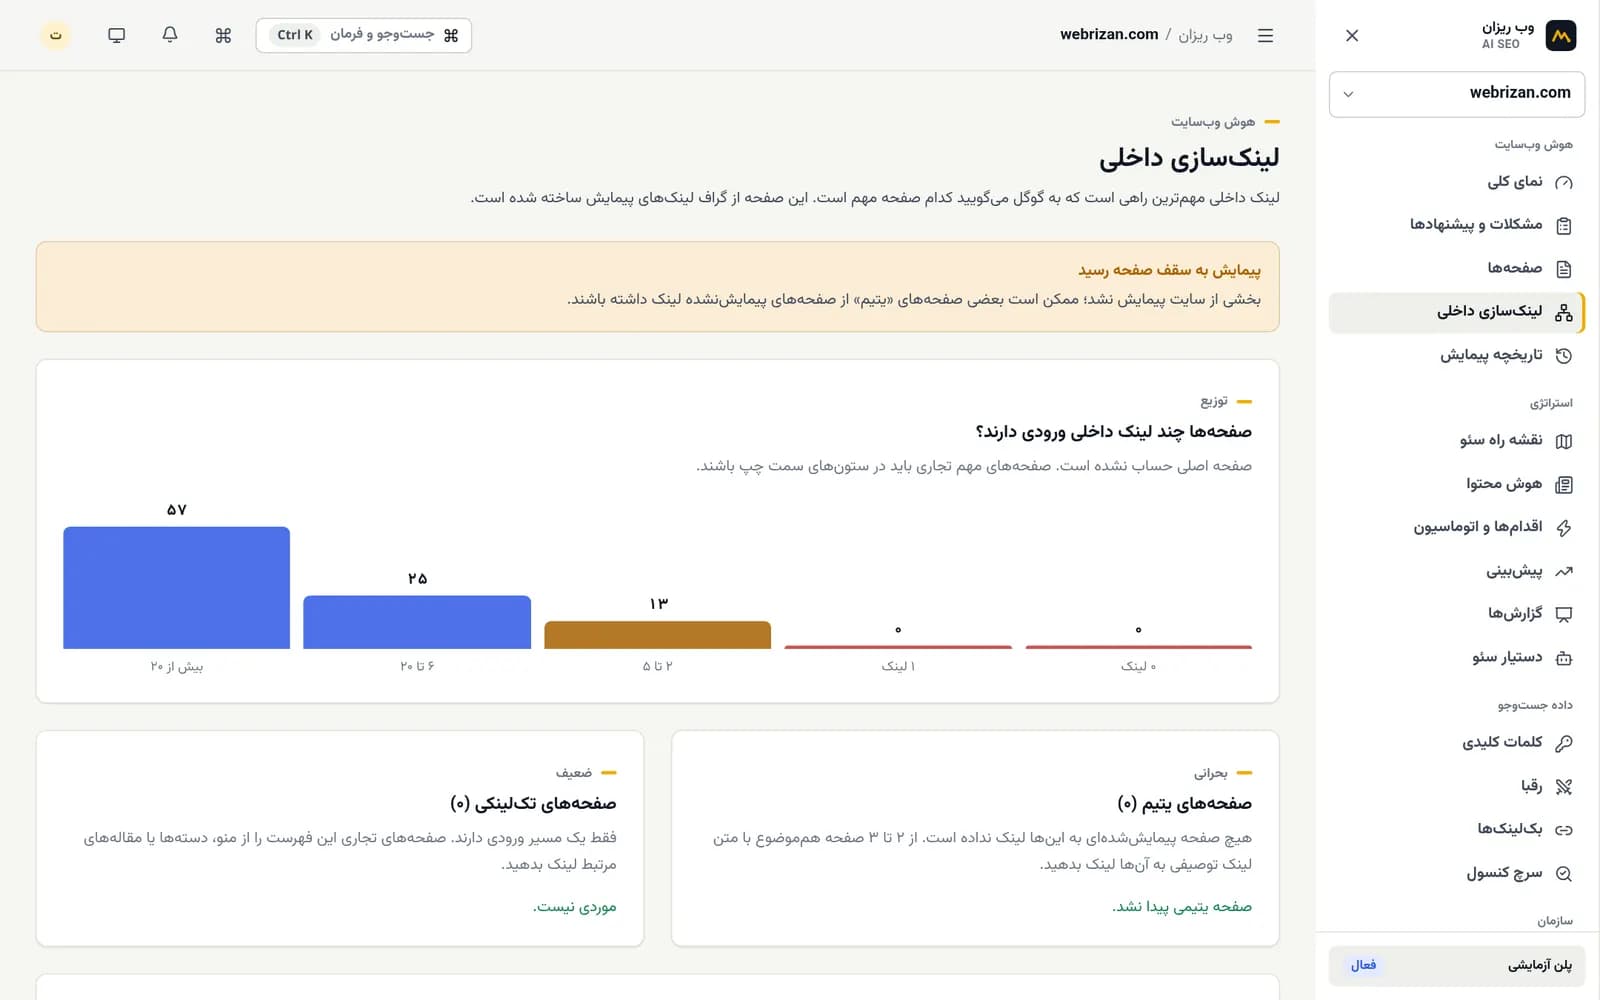The height and width of the screenshot is (1000, 1600).
Task: Click the webrizan.com breadcrumb in top bar
Action: (x=1109, y=35)
